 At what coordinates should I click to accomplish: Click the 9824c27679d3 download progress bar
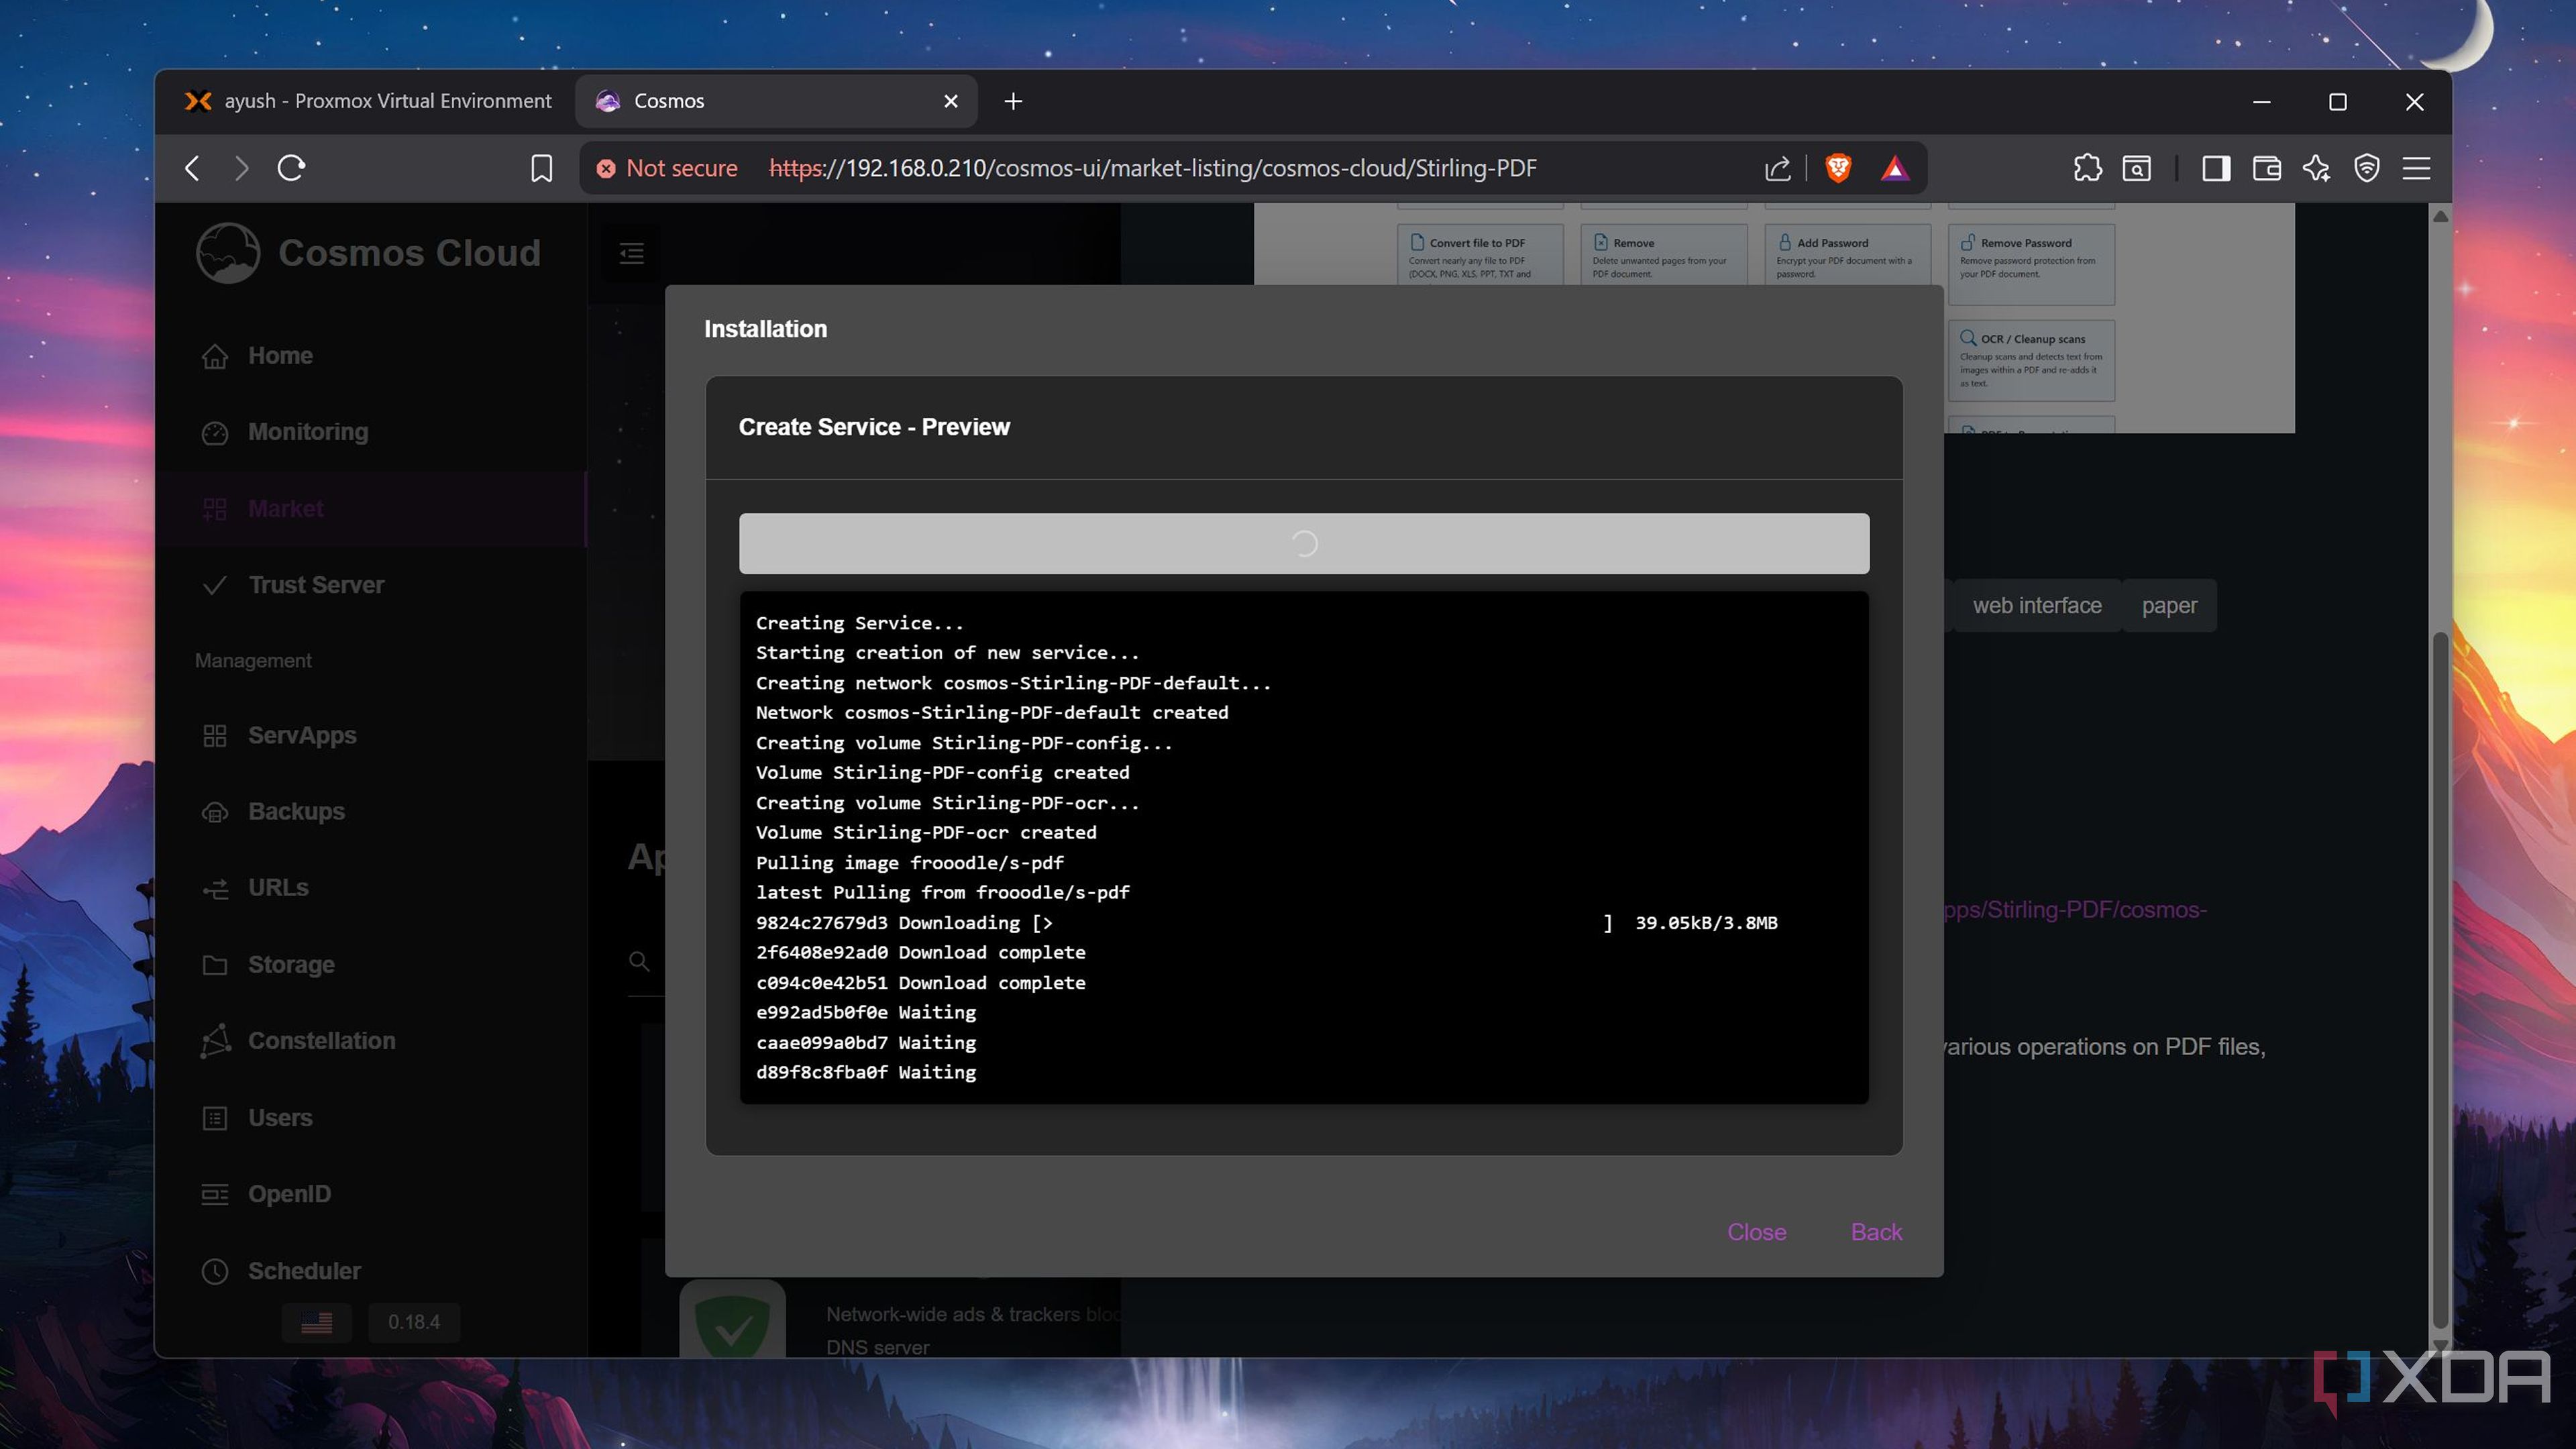[1322, 923]
